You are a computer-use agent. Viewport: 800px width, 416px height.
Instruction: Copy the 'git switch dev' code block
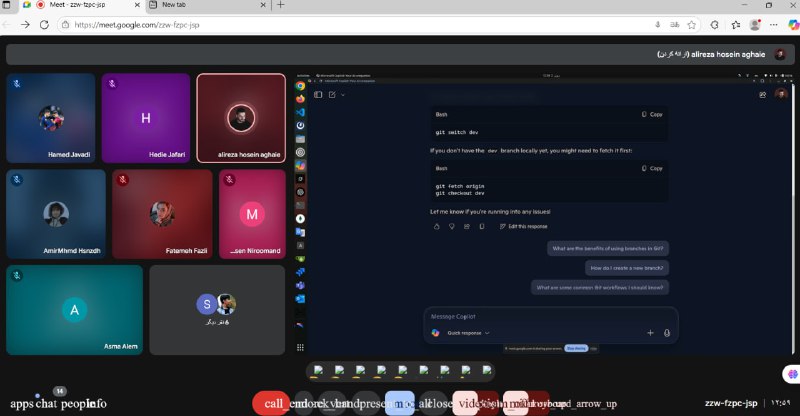652,114
